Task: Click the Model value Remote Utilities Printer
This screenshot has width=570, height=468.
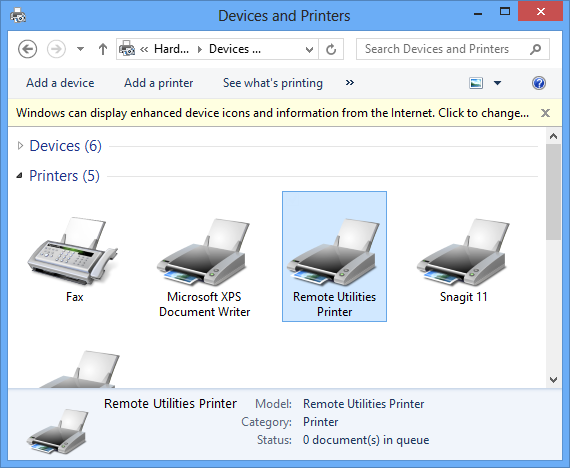Action: pos(364,404)
